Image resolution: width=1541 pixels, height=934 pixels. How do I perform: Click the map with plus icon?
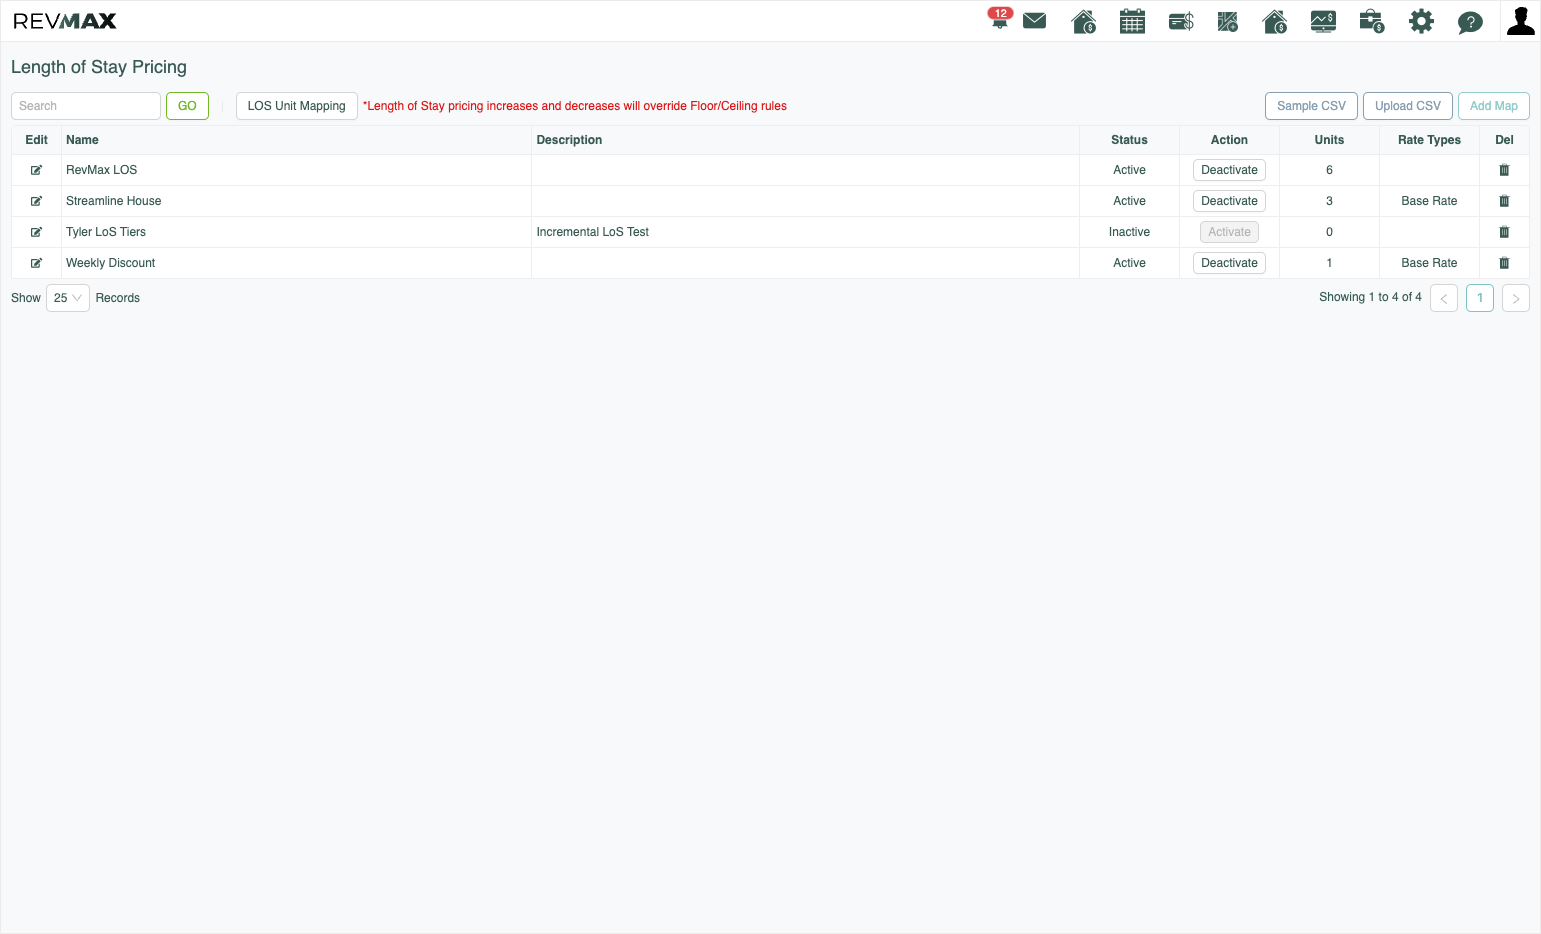coord(1228,21)
